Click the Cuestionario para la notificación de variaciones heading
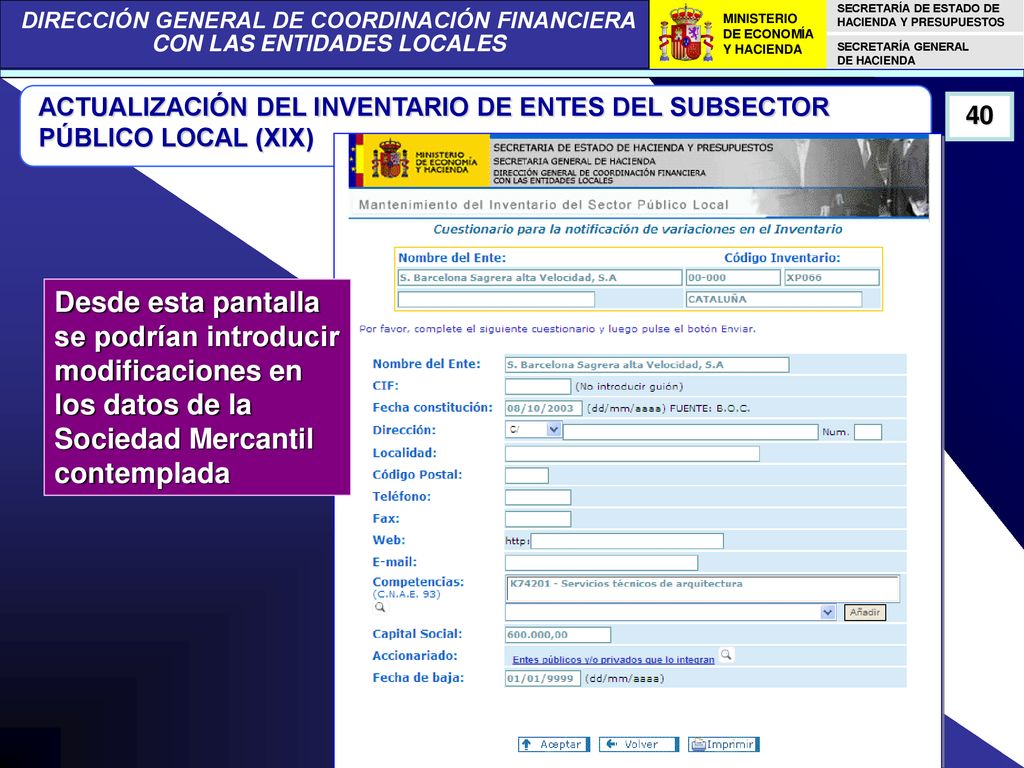Screen dimensions: 1024x768 [638, 229]
